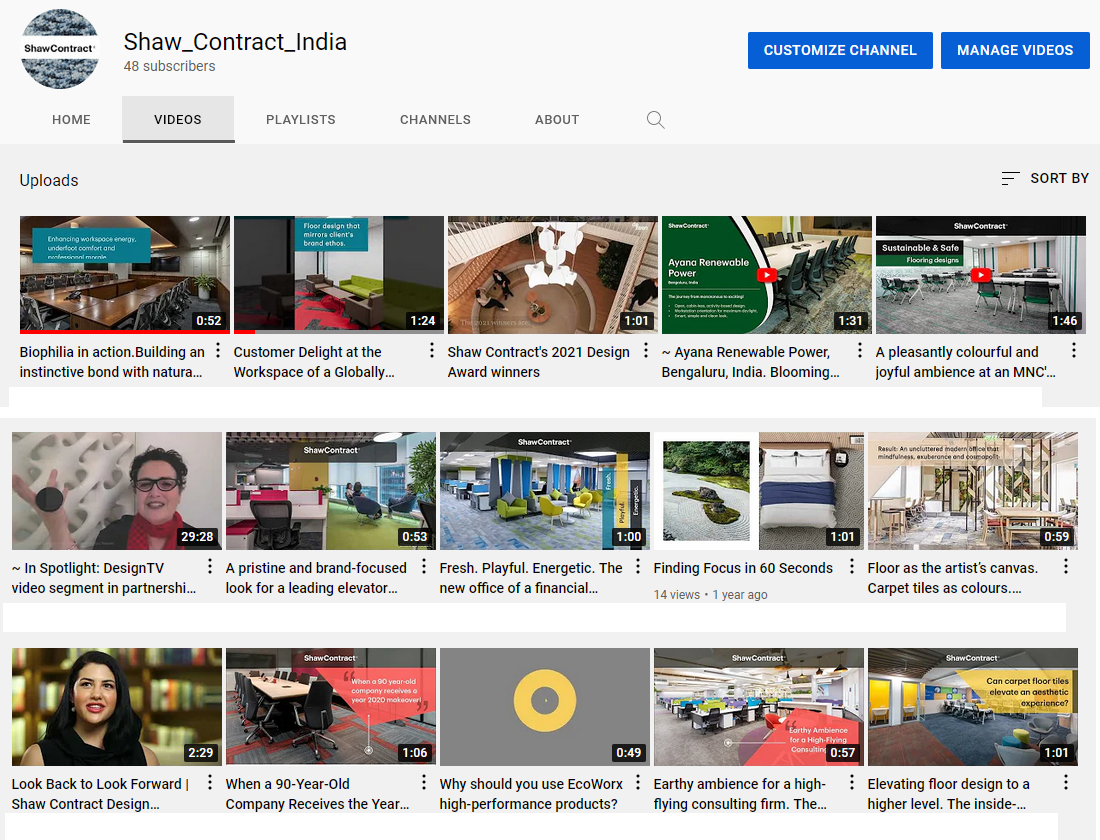The image size is (1100, 840).
Task: Play the 0:59 uncluttered modern office thumbnail
Action: point(972,491)
